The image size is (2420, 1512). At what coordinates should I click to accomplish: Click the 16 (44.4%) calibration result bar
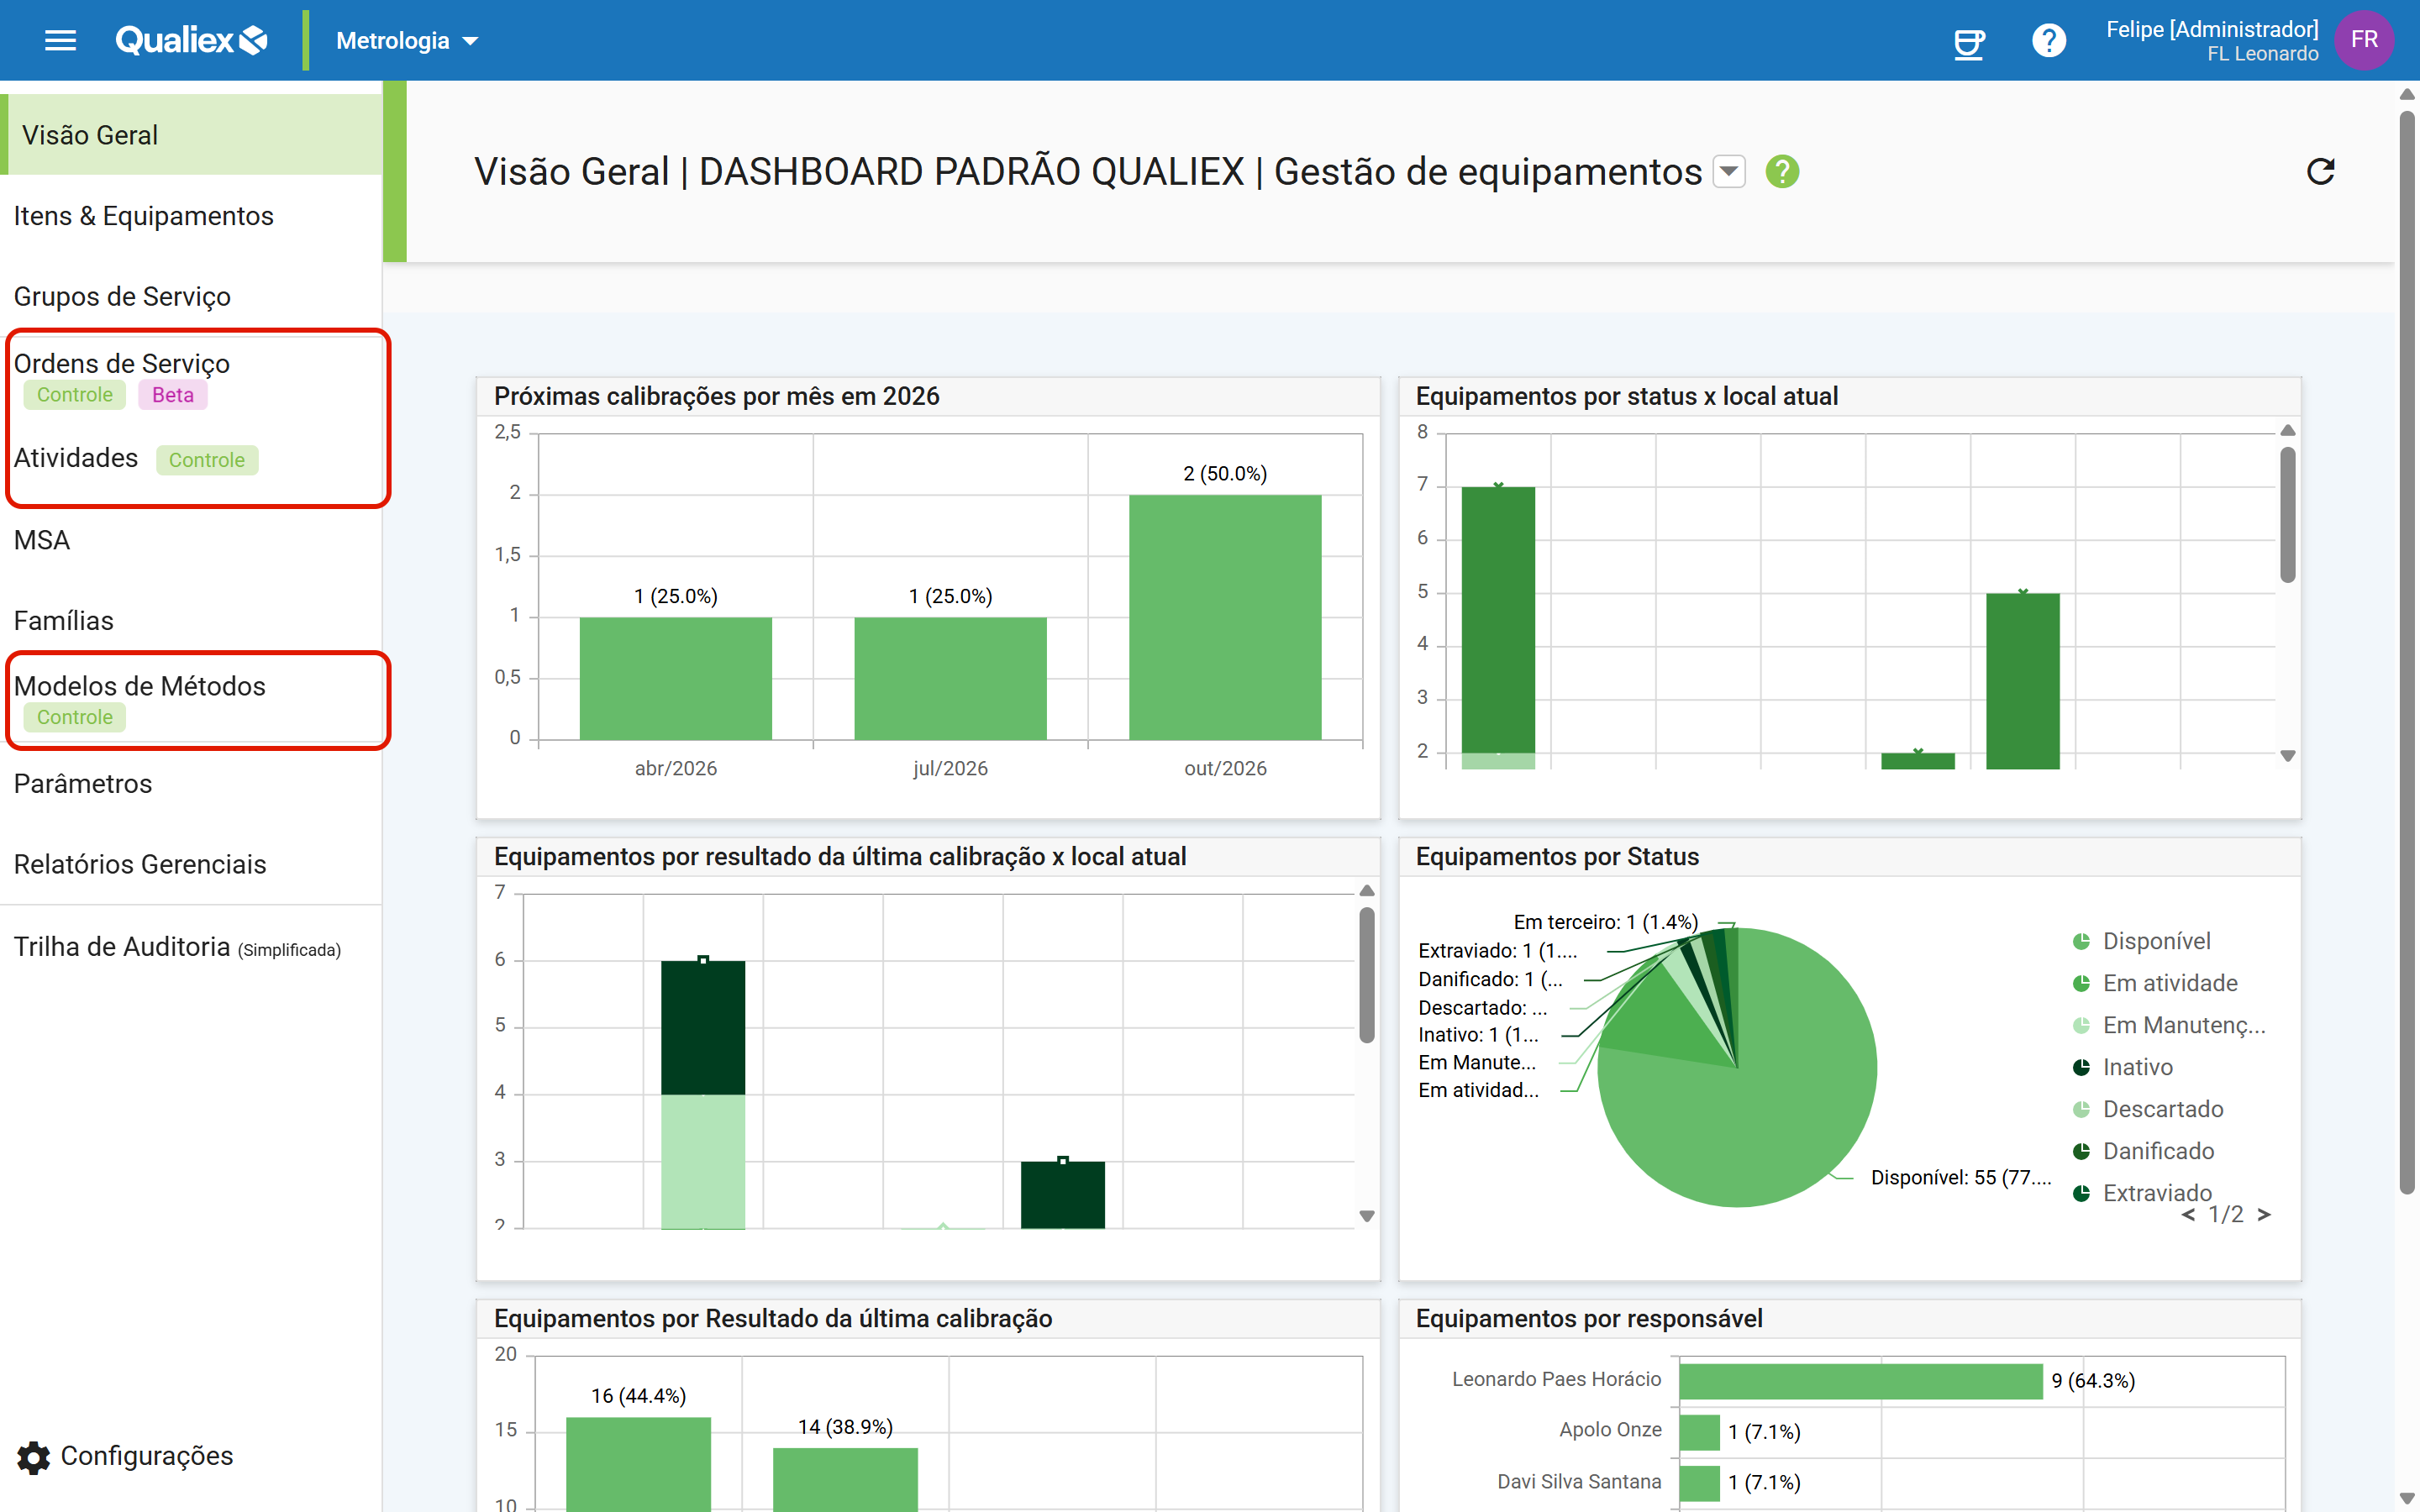coord(638,1464)
